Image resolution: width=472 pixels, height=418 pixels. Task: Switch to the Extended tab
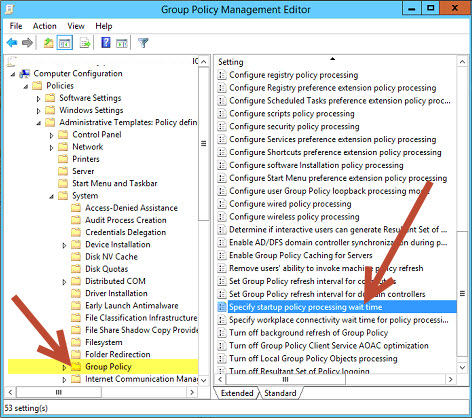(x=237, y=393)
